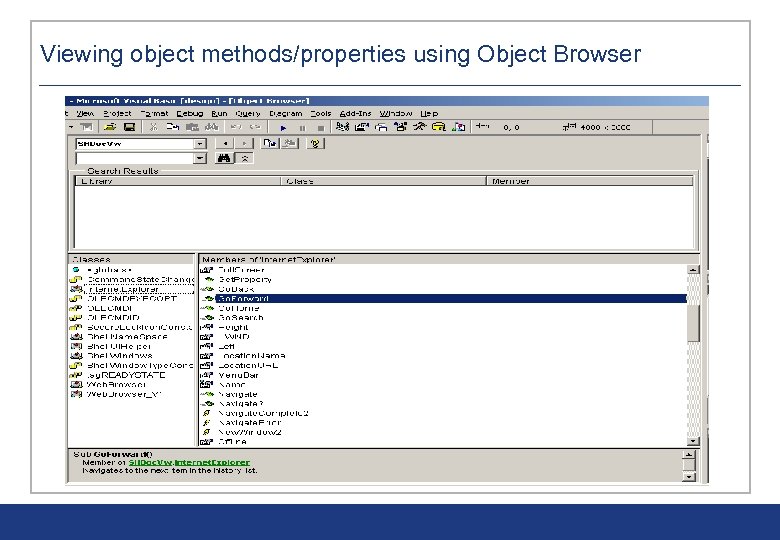Click the Object Browser Go Forward arrow
The width and height of the screenshot is (780, 540).
(244, 143)
